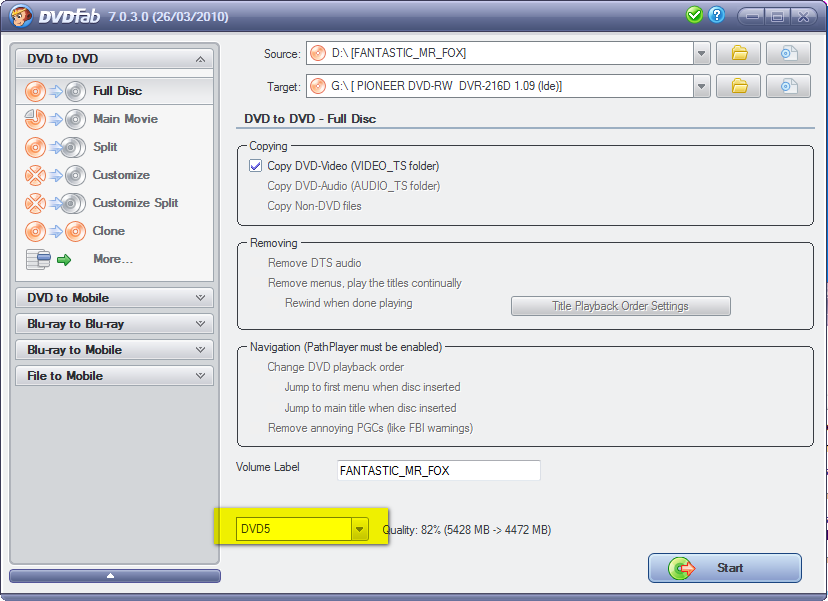The height and width of the screenshot is (601, 828).
Task: Select Customize Split copy mode
Action: coord(115,203)
